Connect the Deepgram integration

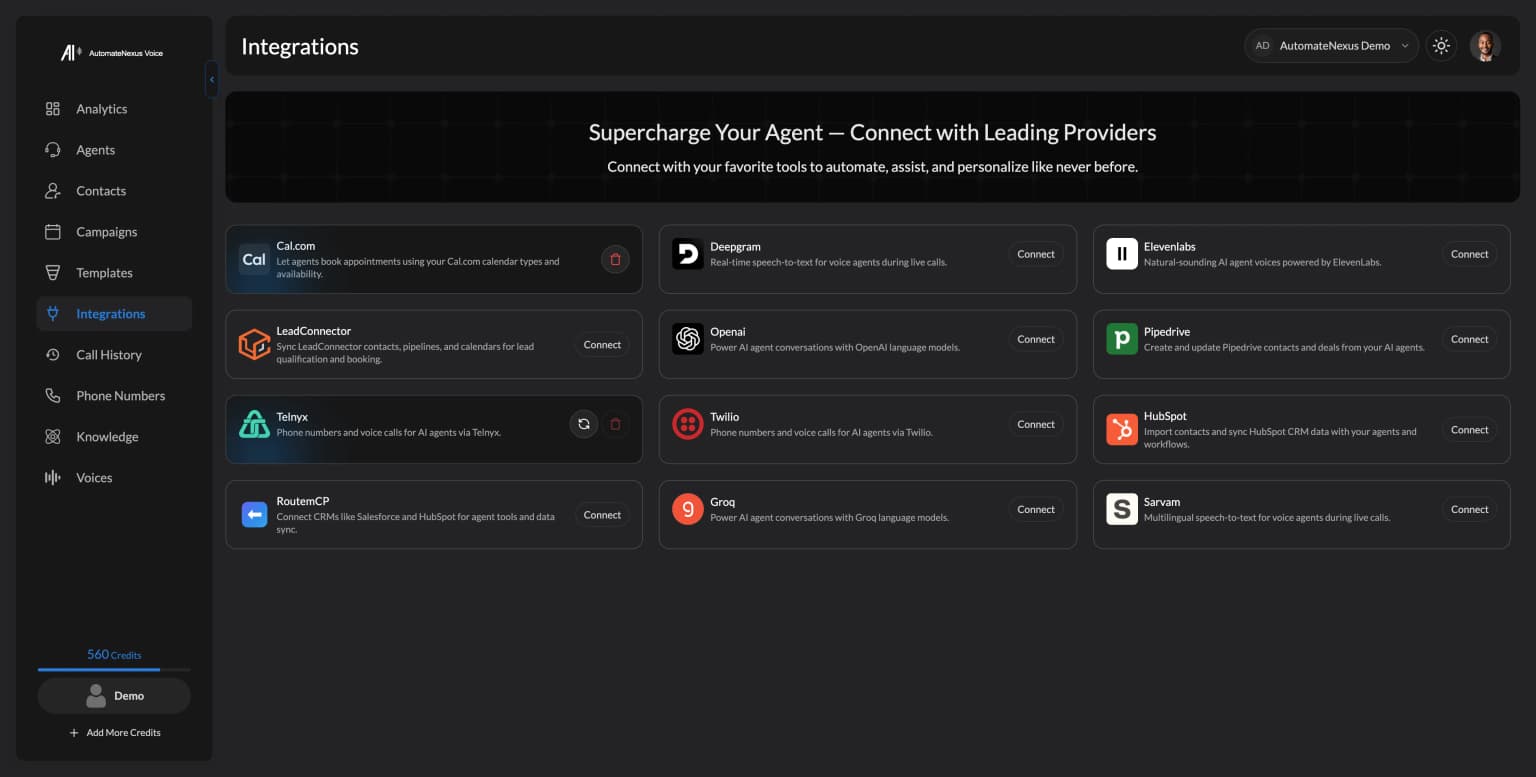1036,254
